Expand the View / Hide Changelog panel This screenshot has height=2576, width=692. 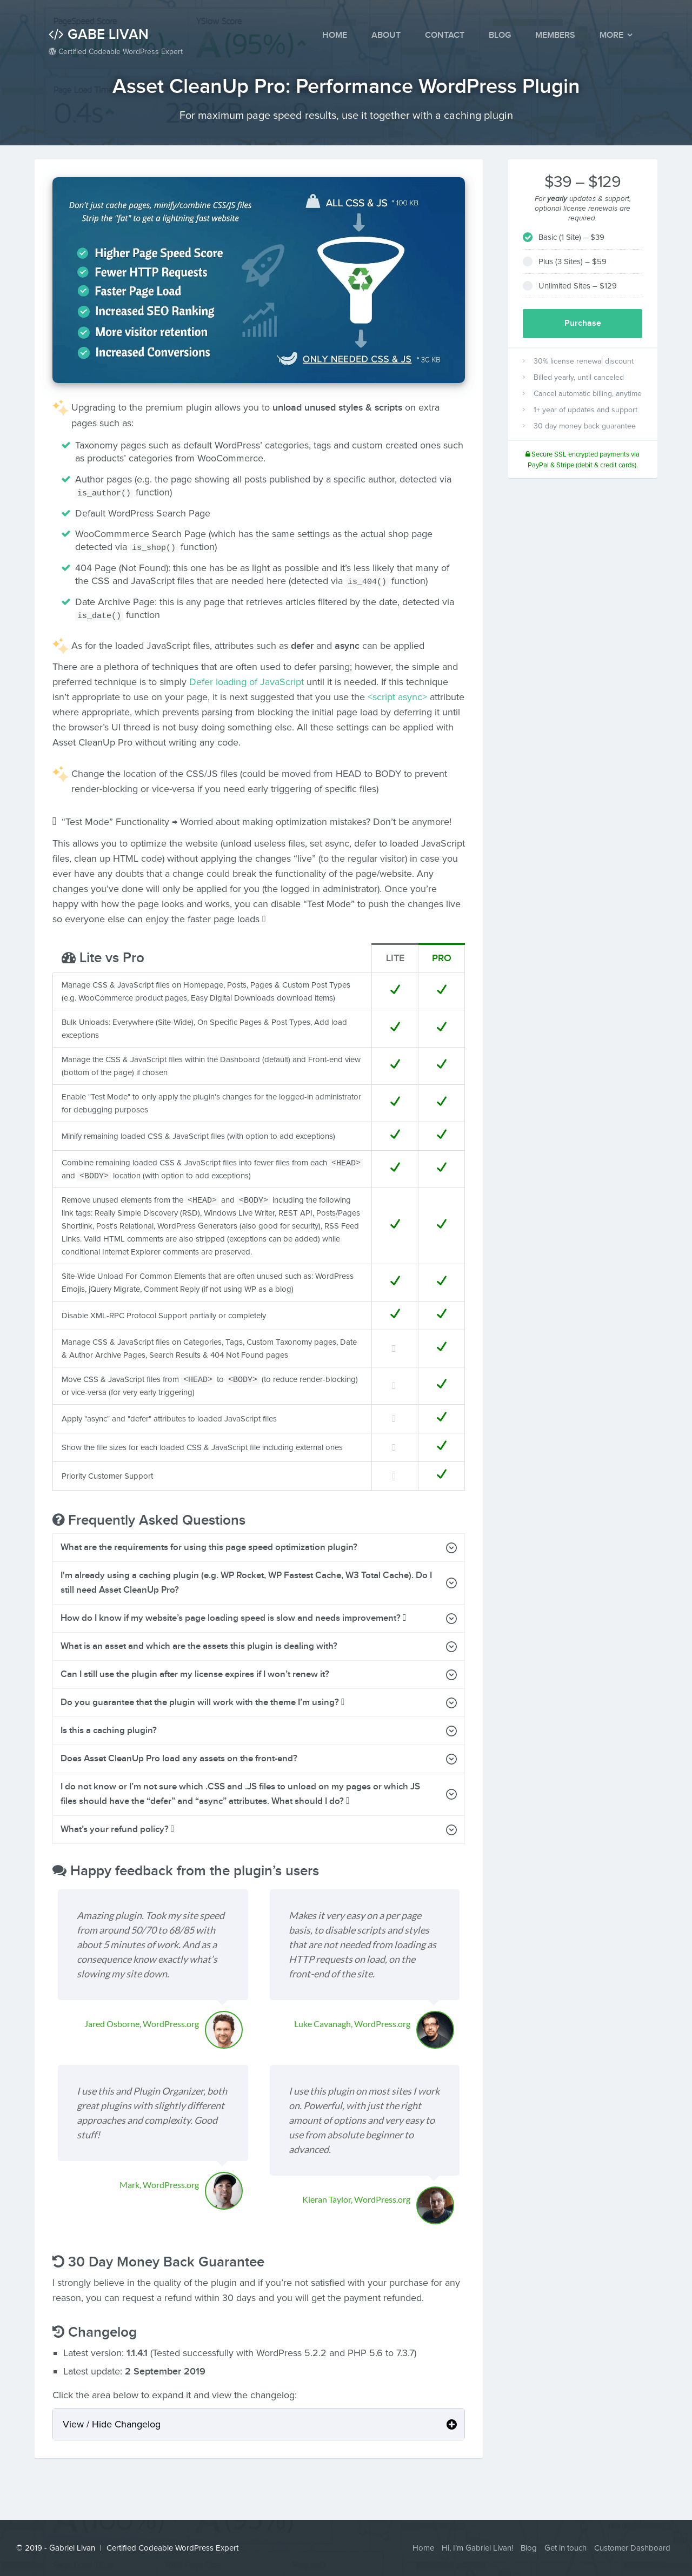258,2424
